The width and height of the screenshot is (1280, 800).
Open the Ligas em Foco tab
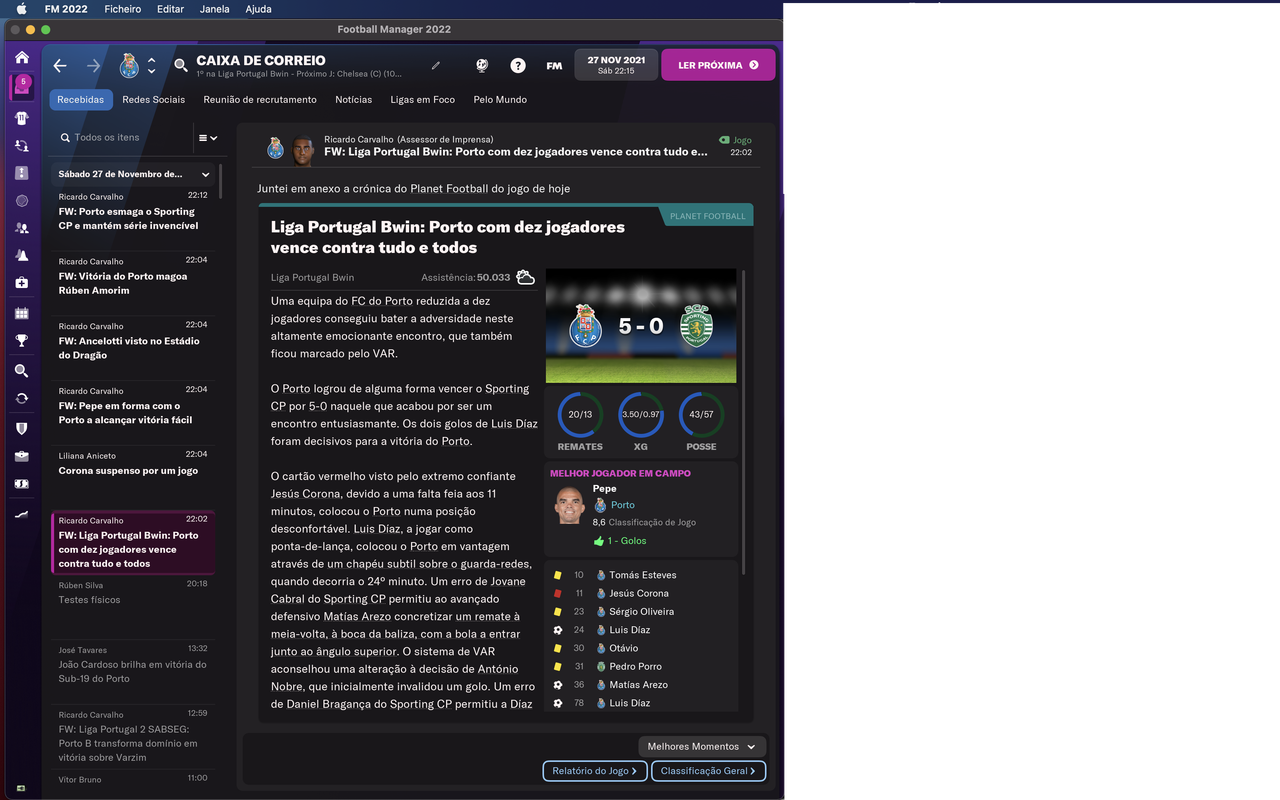point(423,100)
